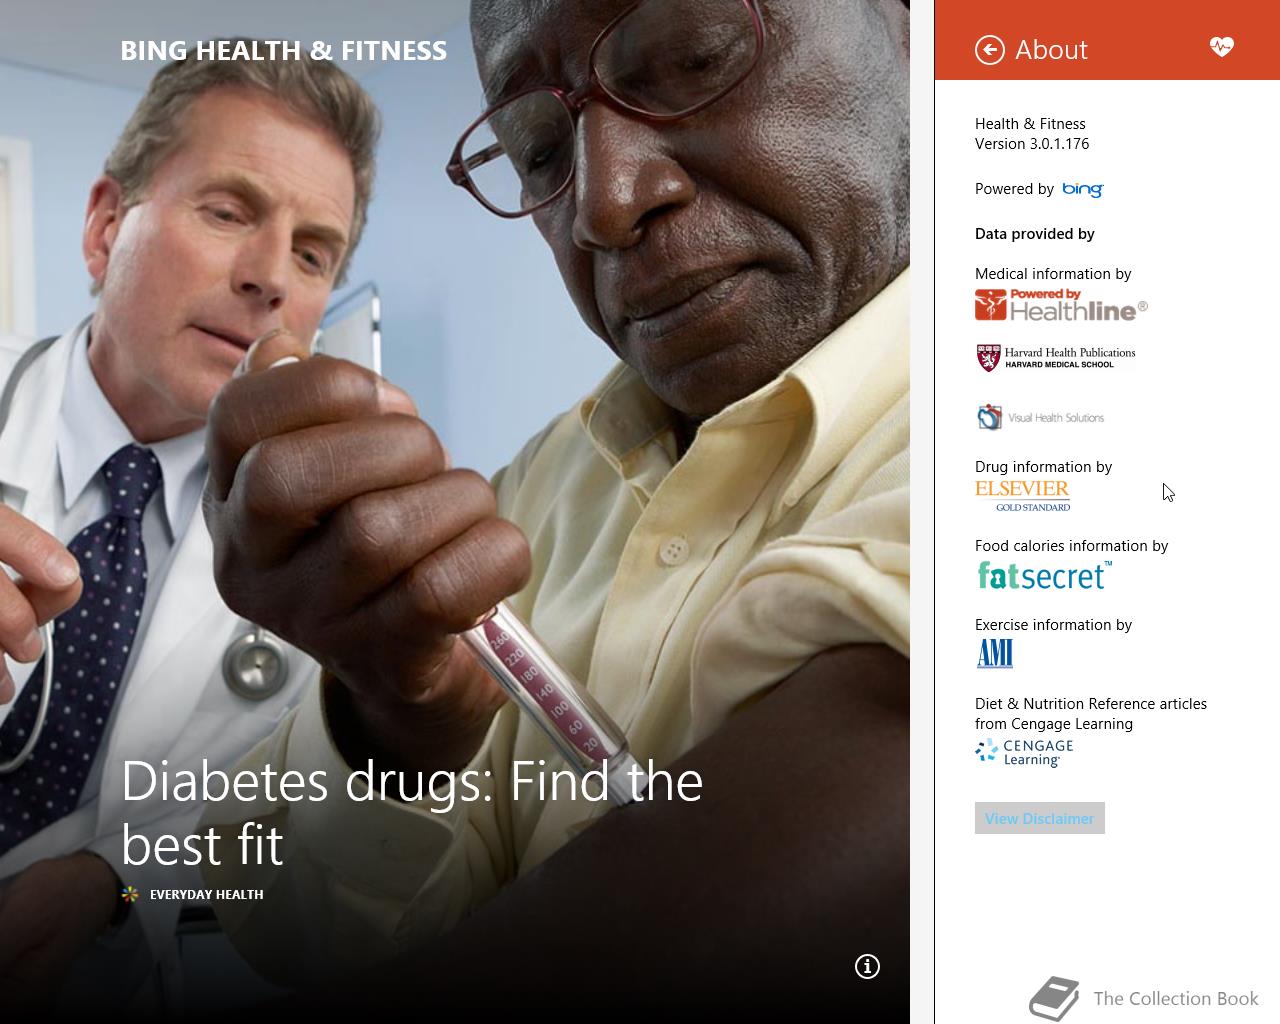Click the Cengage Learning logo
The height and width of the screenshot is (1024, 1280).
(x=1024, y=753)
